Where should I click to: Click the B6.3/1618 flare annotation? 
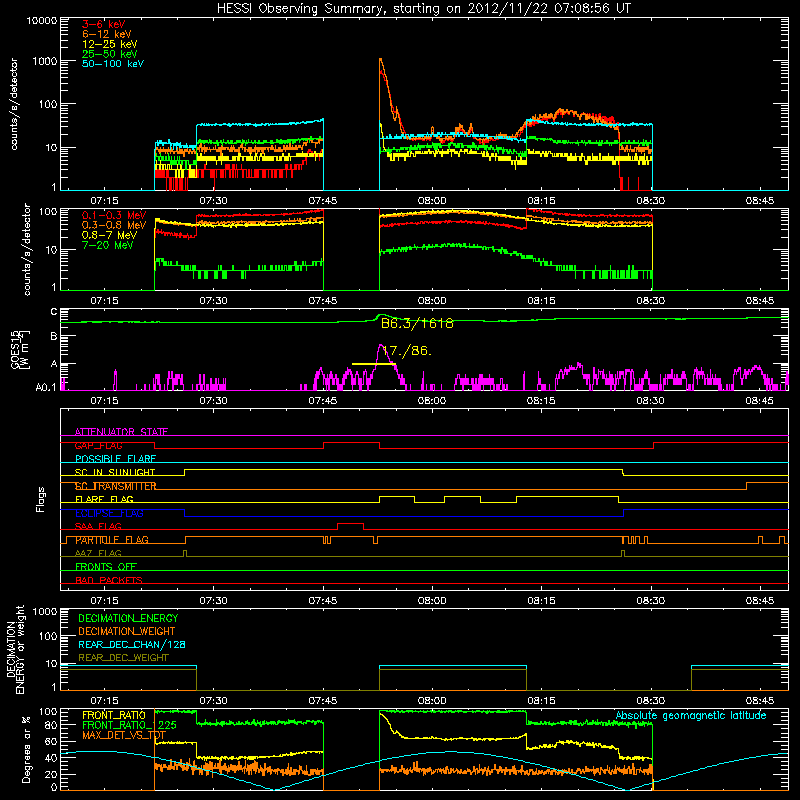[x=417, y=323]
